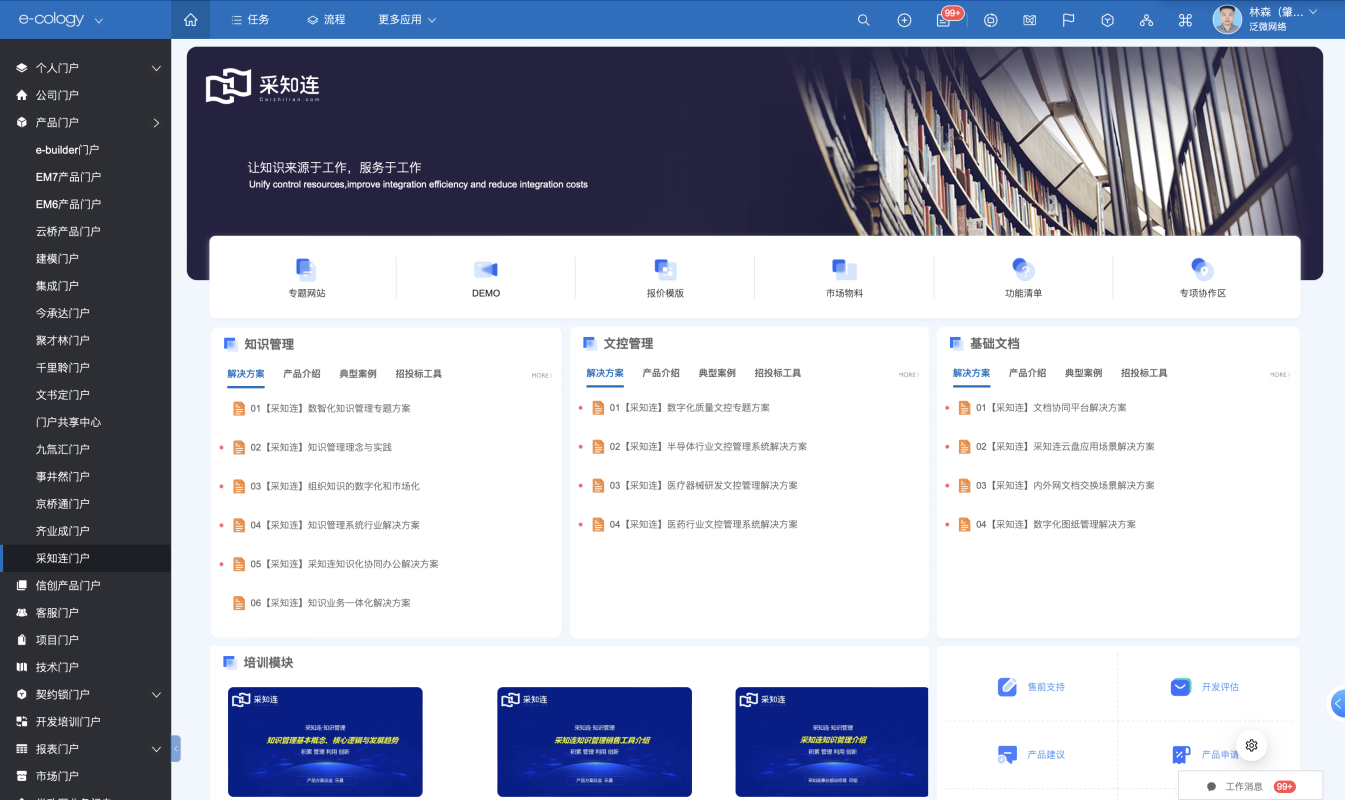Open the 流程 menu in top bar
The image size is (1345, 800).
tap(326, 20)
